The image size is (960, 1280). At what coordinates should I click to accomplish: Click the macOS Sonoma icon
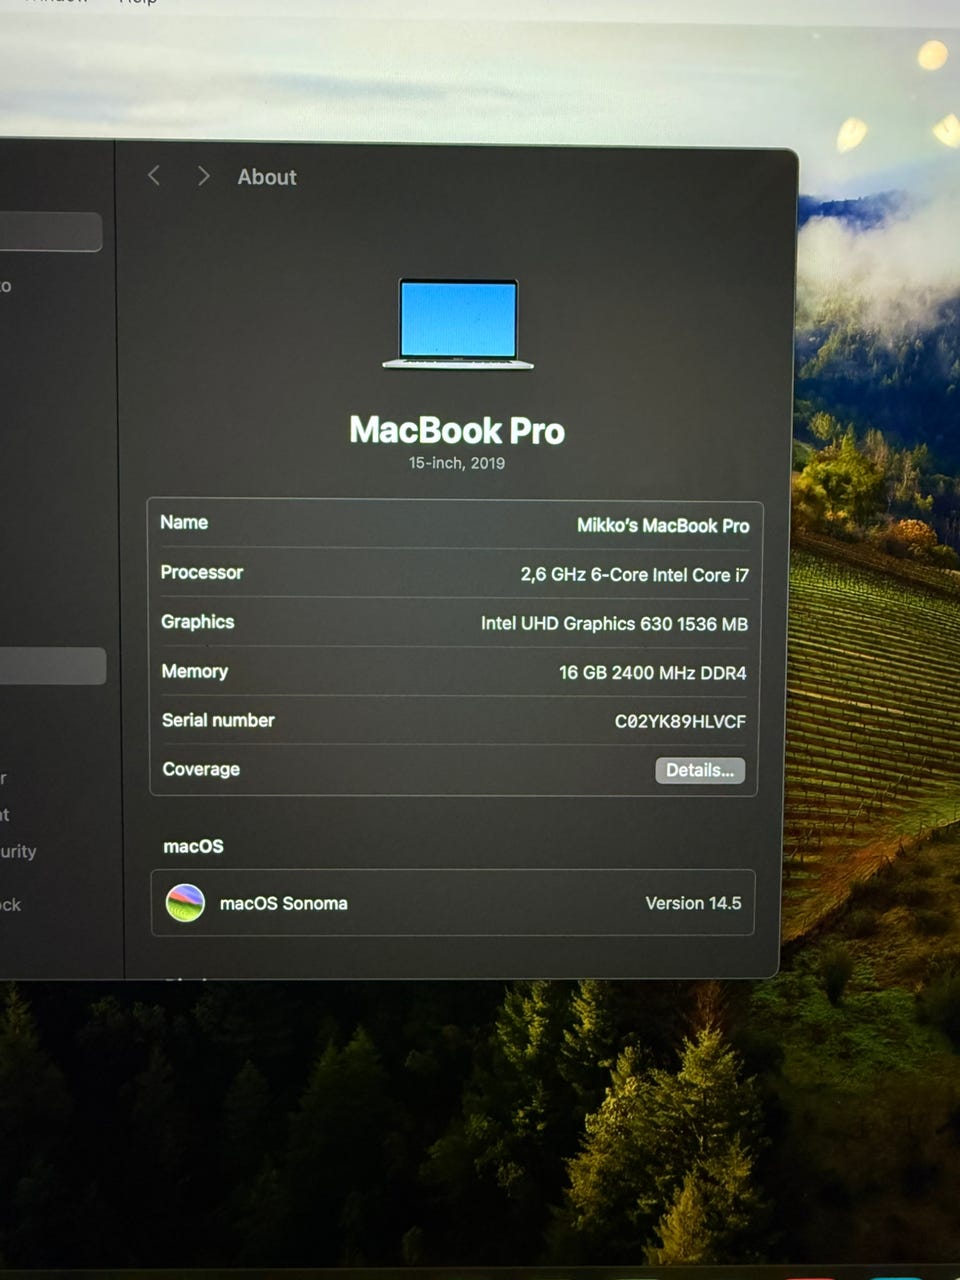[x=185, y=903]
